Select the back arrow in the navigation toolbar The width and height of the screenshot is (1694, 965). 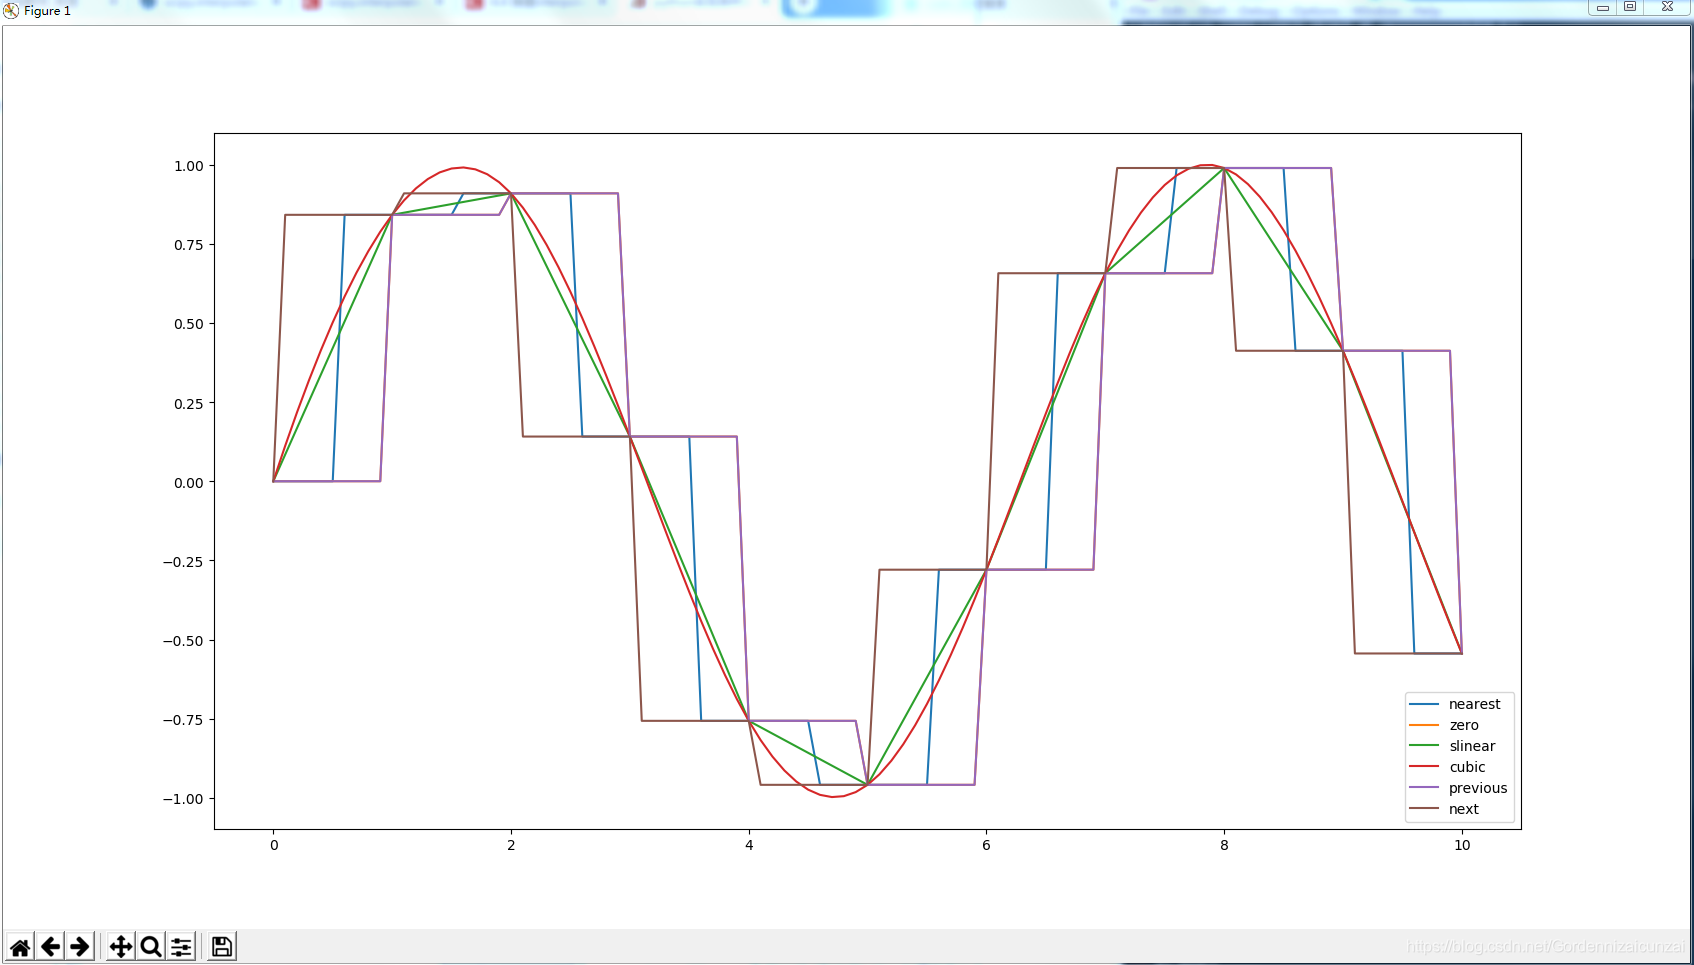[x=51, y=945]
